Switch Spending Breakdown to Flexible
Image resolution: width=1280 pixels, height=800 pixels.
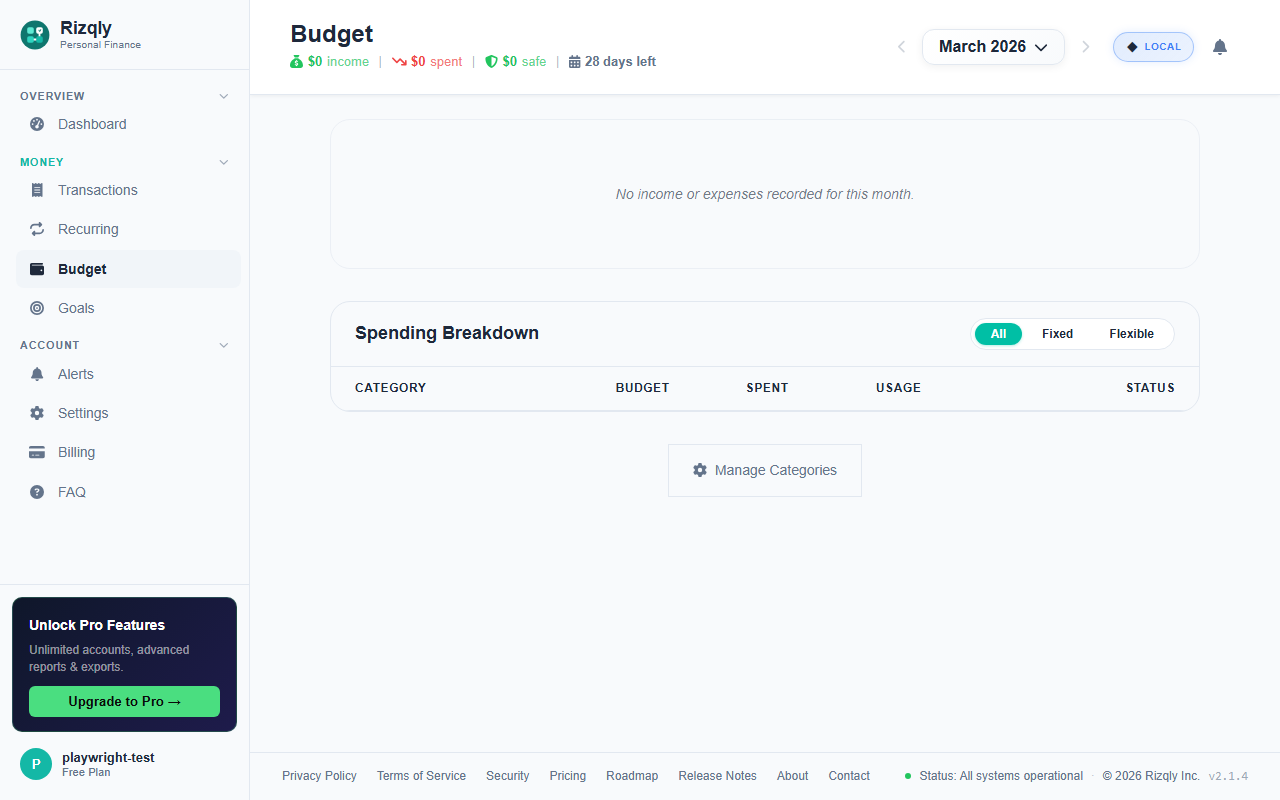click(x=1131, y=333)
